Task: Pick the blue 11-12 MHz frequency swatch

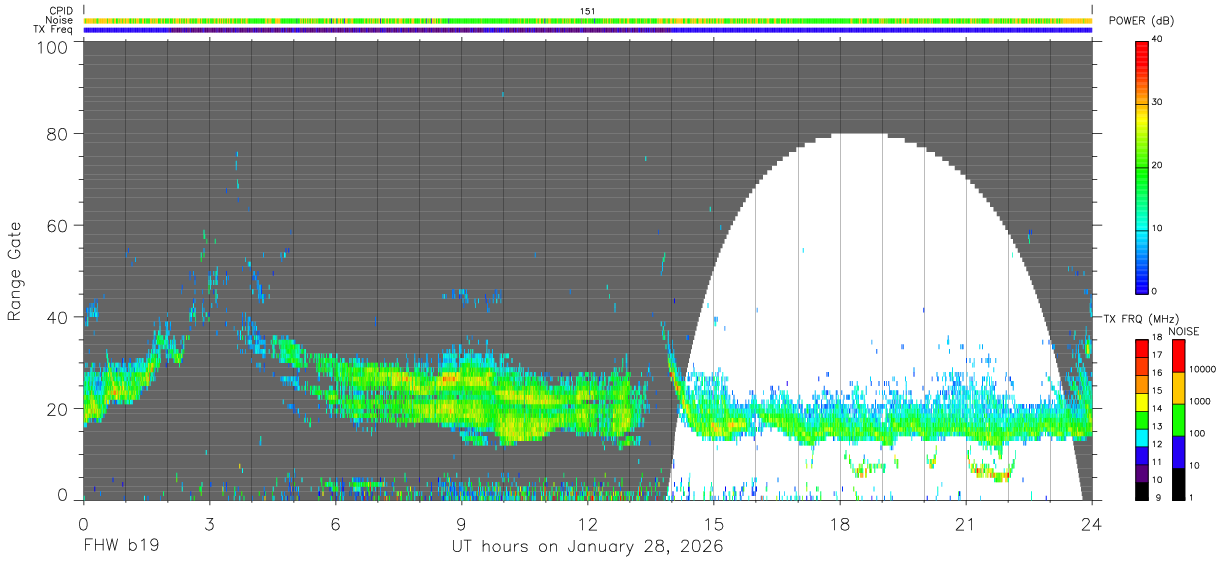Action: 1142,455
